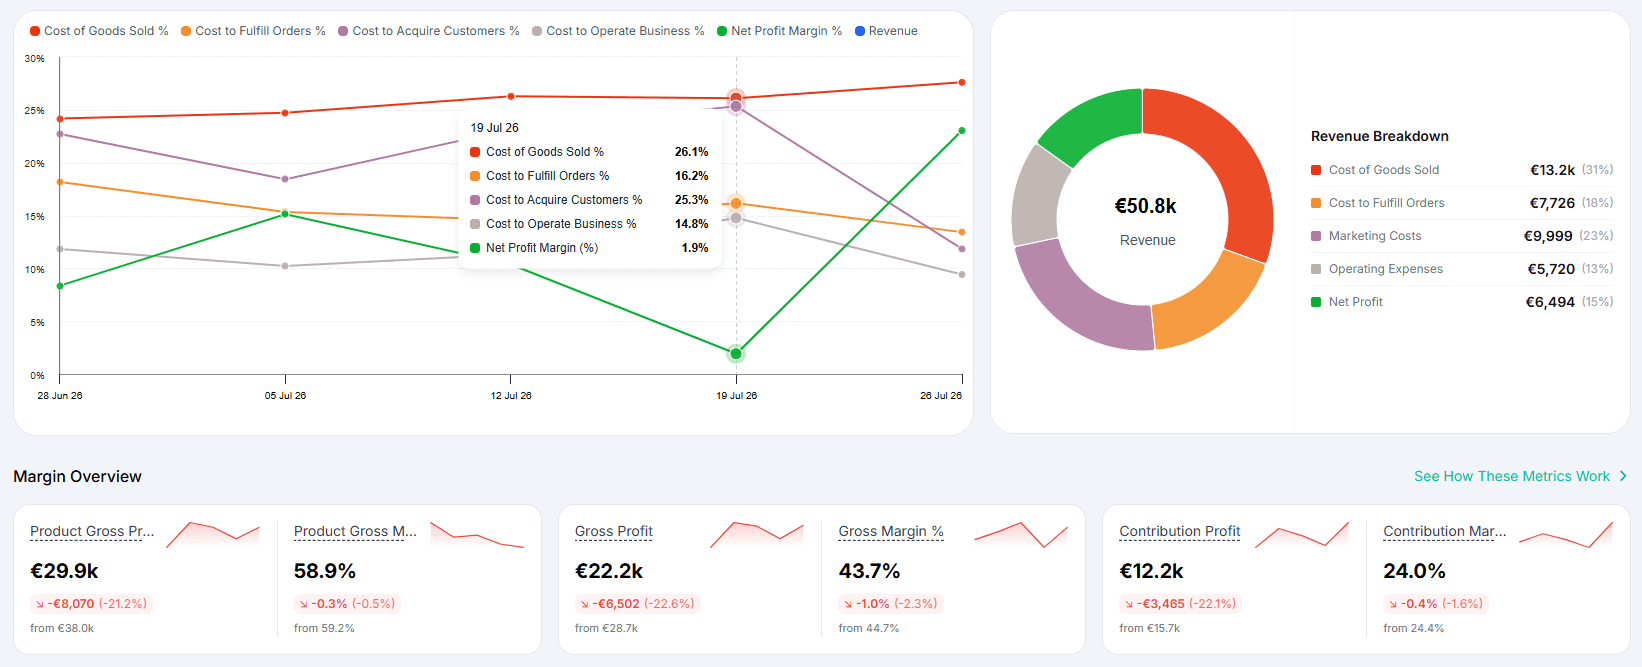
Task: Click Gross Profit metric title
Action: point(614,531)
